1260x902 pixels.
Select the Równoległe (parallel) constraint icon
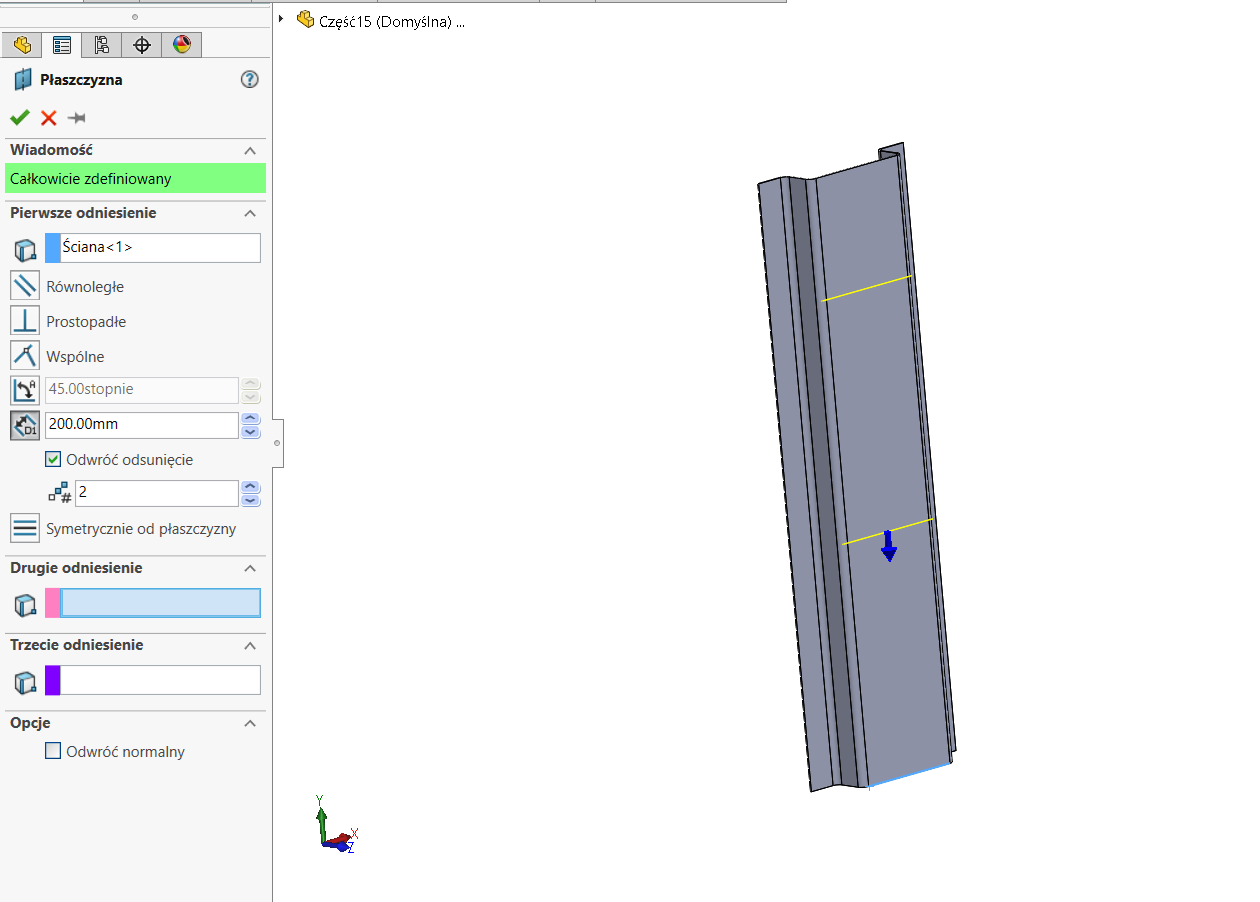tap(25, 286)
